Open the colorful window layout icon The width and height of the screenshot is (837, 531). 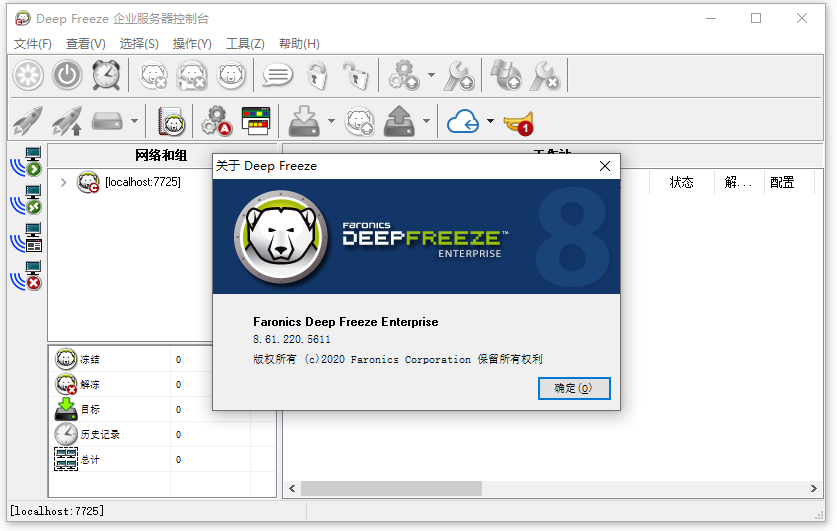click(256, 121)
